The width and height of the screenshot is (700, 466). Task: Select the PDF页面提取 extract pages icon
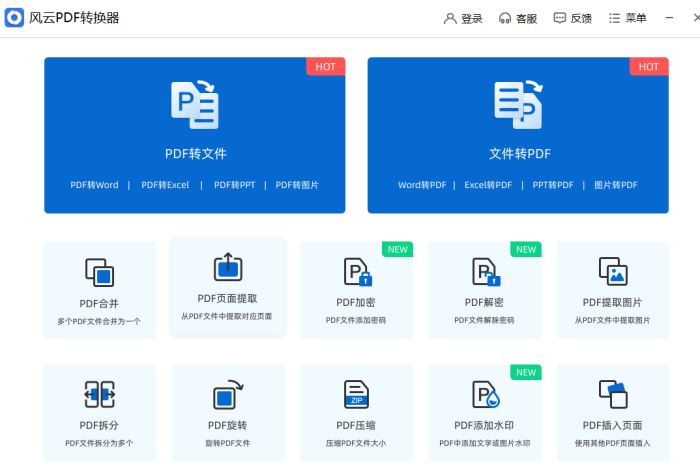pos(228,267)
